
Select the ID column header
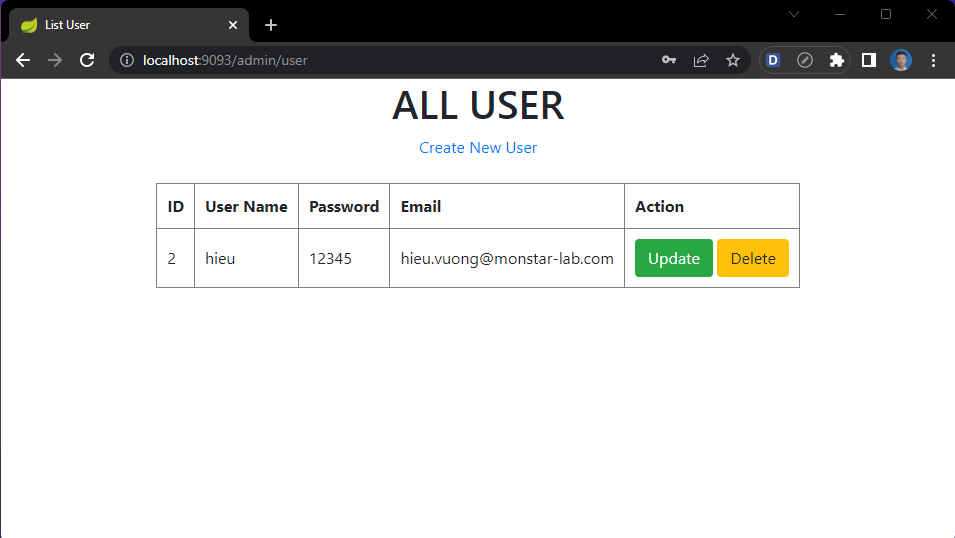coord(175,207)
